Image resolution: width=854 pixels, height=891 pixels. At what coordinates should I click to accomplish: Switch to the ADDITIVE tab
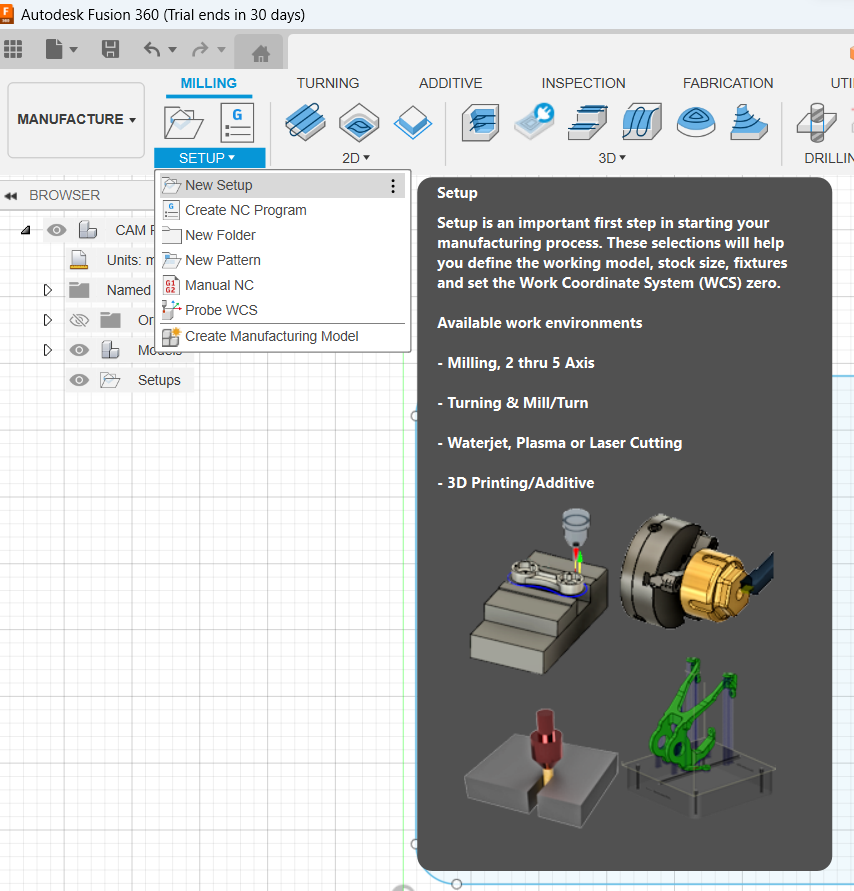click(x=451, y=84)
